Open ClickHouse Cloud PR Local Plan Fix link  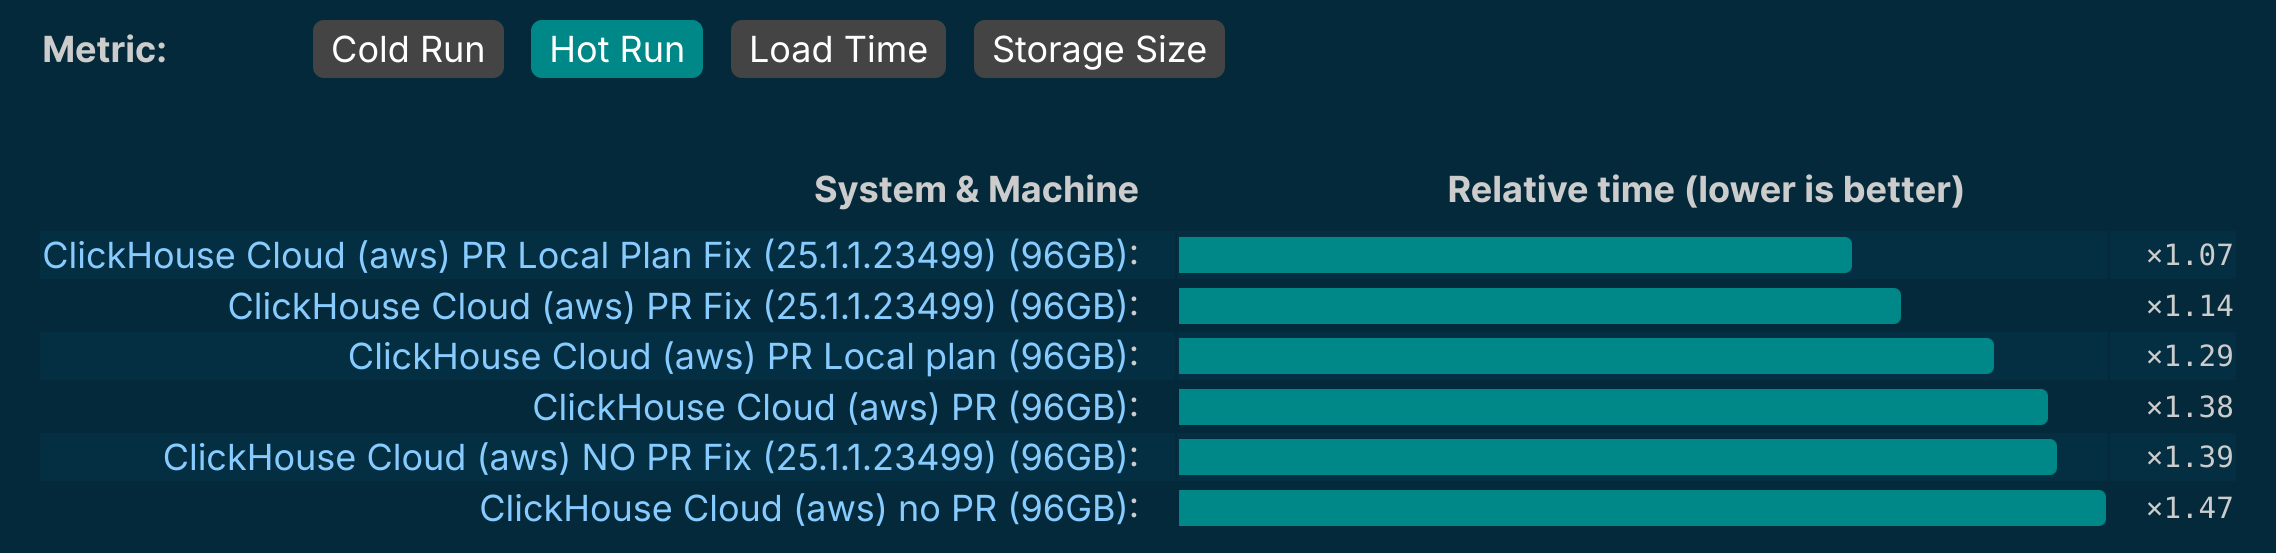(x=590, y=256)
